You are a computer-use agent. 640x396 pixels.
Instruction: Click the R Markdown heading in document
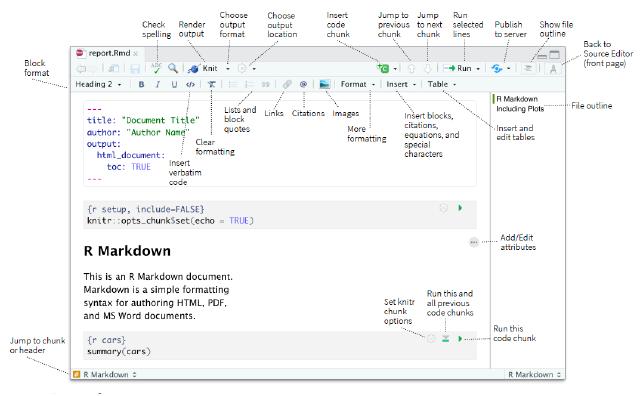(x=127, y=251)
